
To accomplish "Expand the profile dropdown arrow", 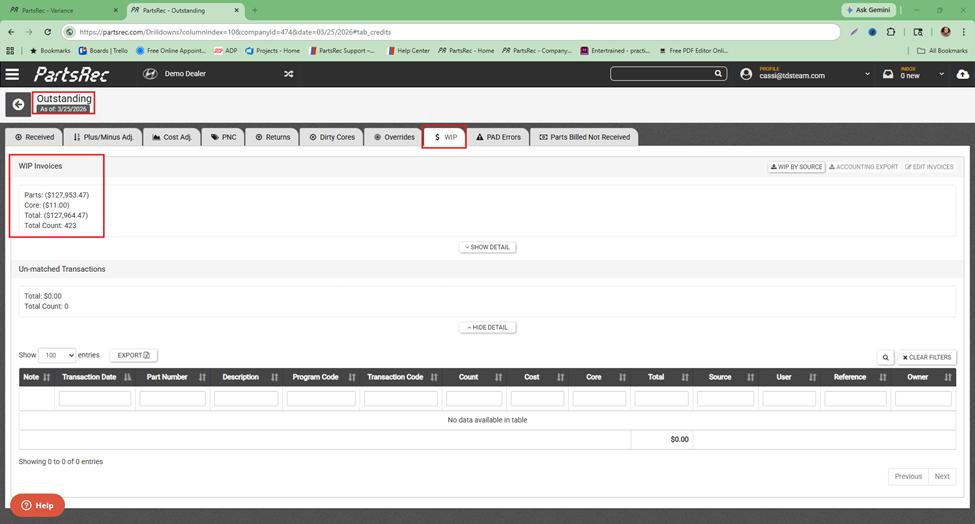I will tap(867, 74).
